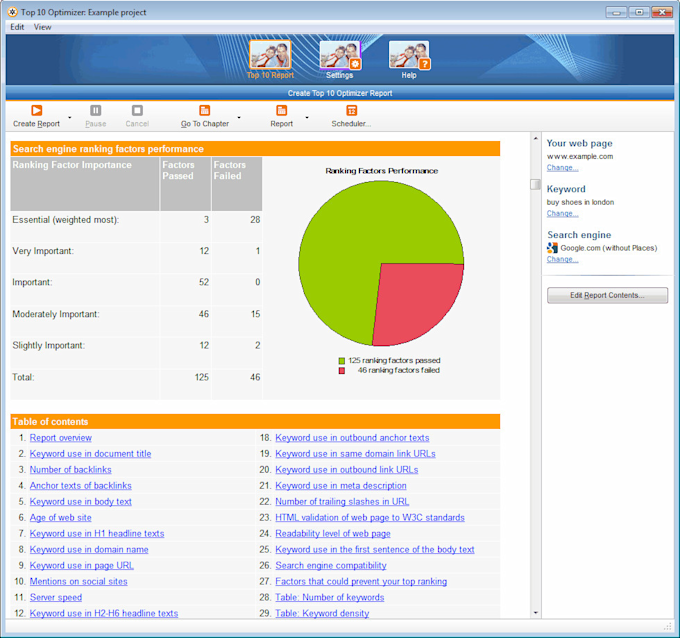
Task: Open HTML validation to W3C standards link
Action: [370, 517]
